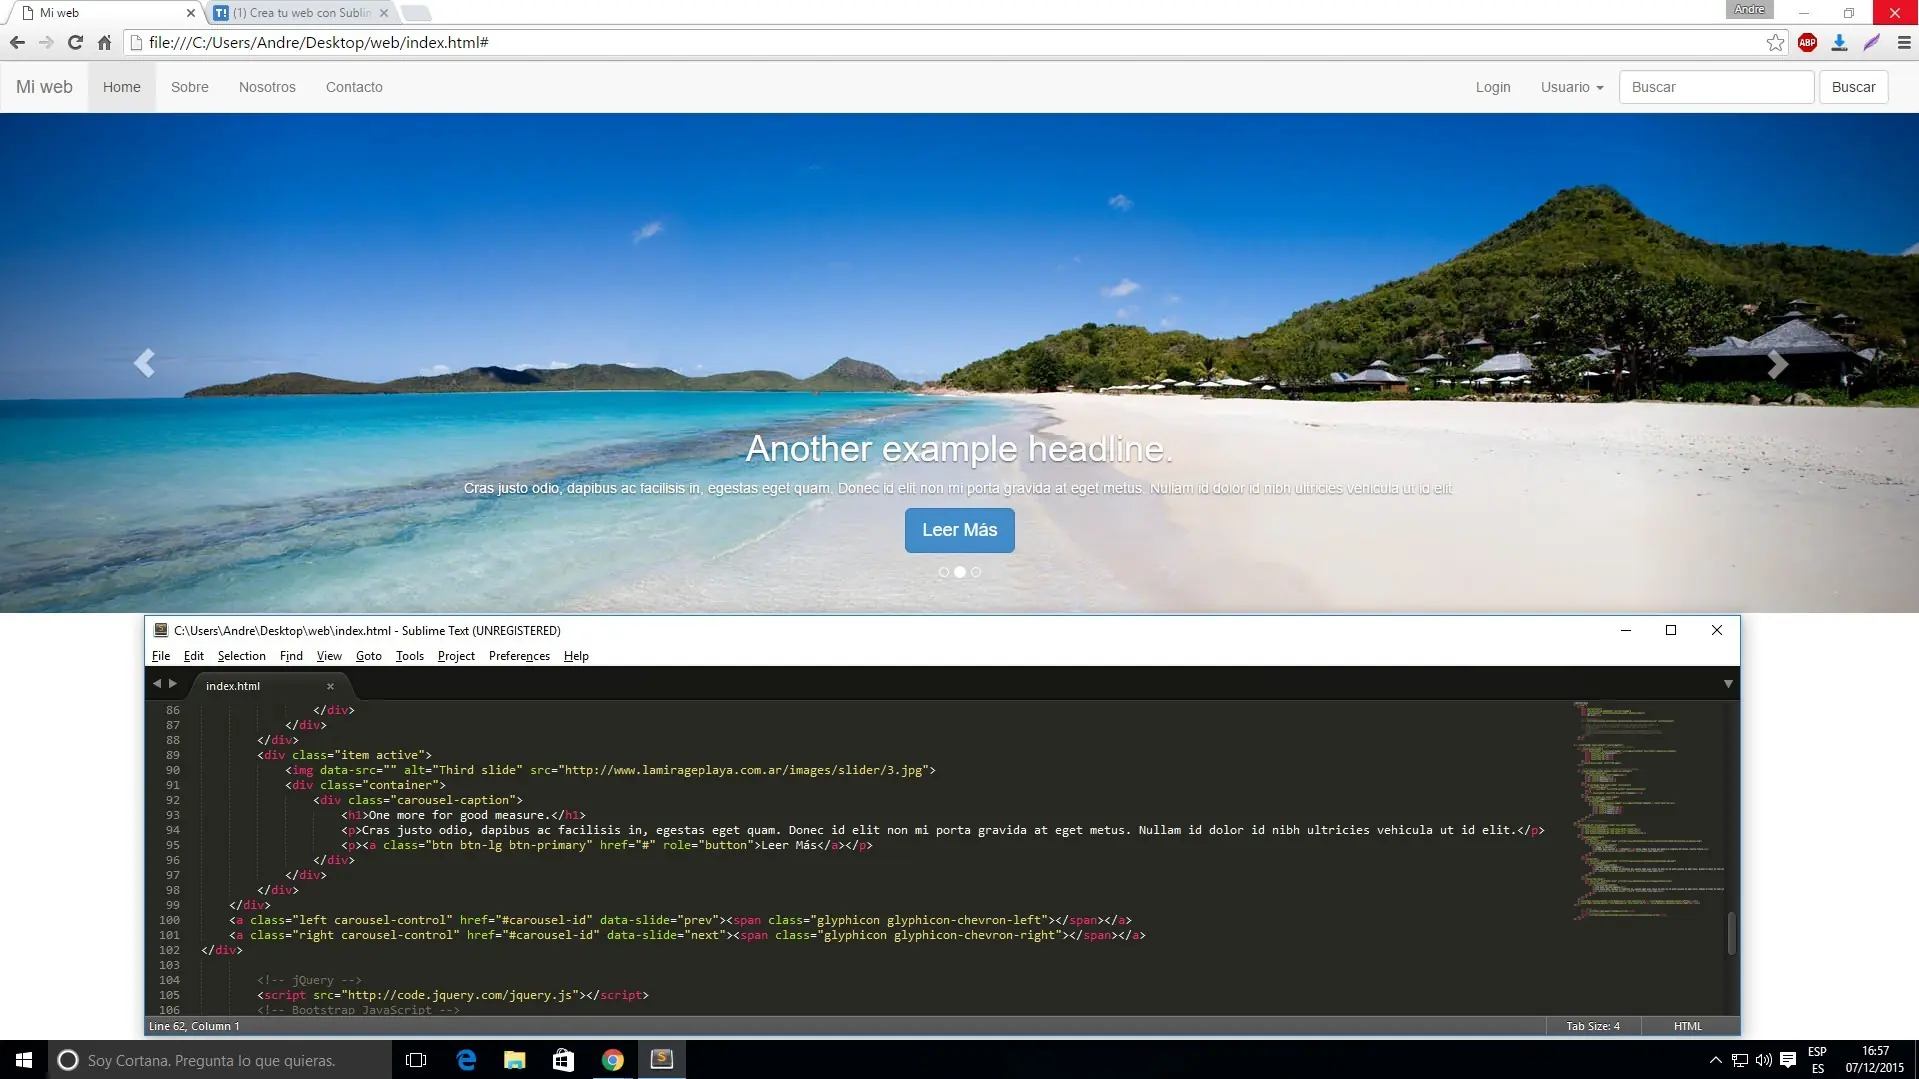Open the Windows Store taskbar icon
Viewport: 1919px width, 1079px height.
(x=564, y=1060)
